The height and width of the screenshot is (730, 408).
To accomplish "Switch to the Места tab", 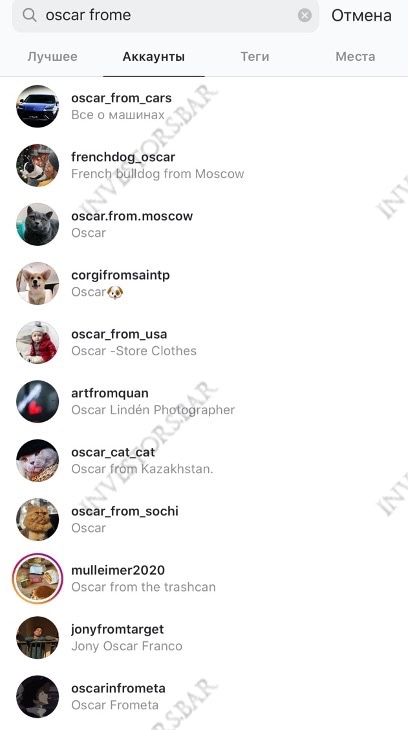I will click(x=355, y=57).
